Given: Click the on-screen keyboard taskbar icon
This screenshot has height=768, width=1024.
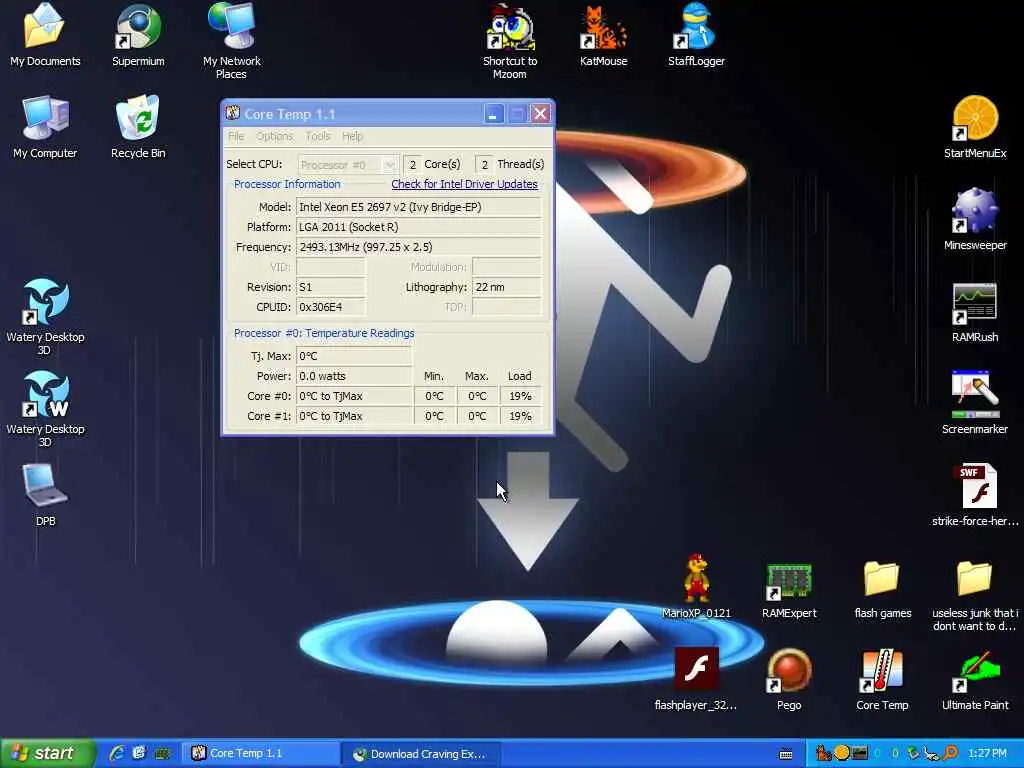Looking at the screenshot, I should 786,754.
